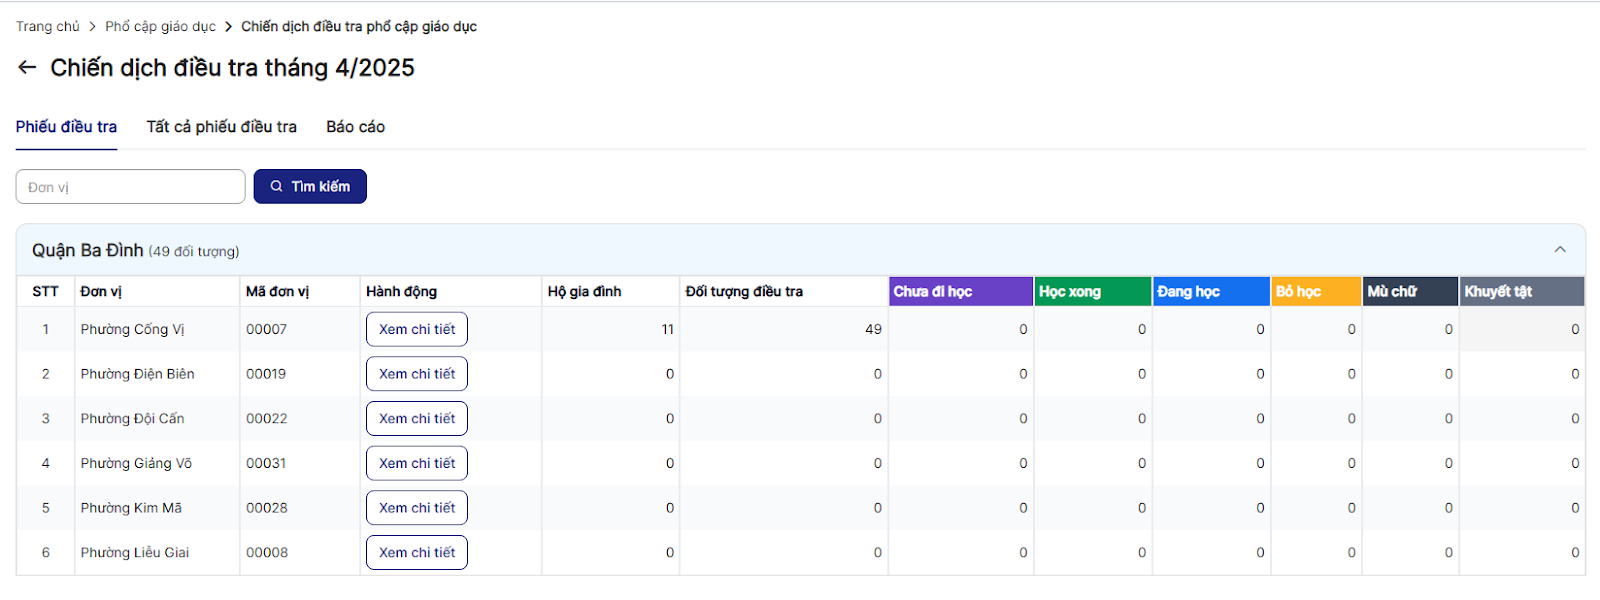View details for Phường Liễu Giai
1600x600 pixels.
[417, 552]
